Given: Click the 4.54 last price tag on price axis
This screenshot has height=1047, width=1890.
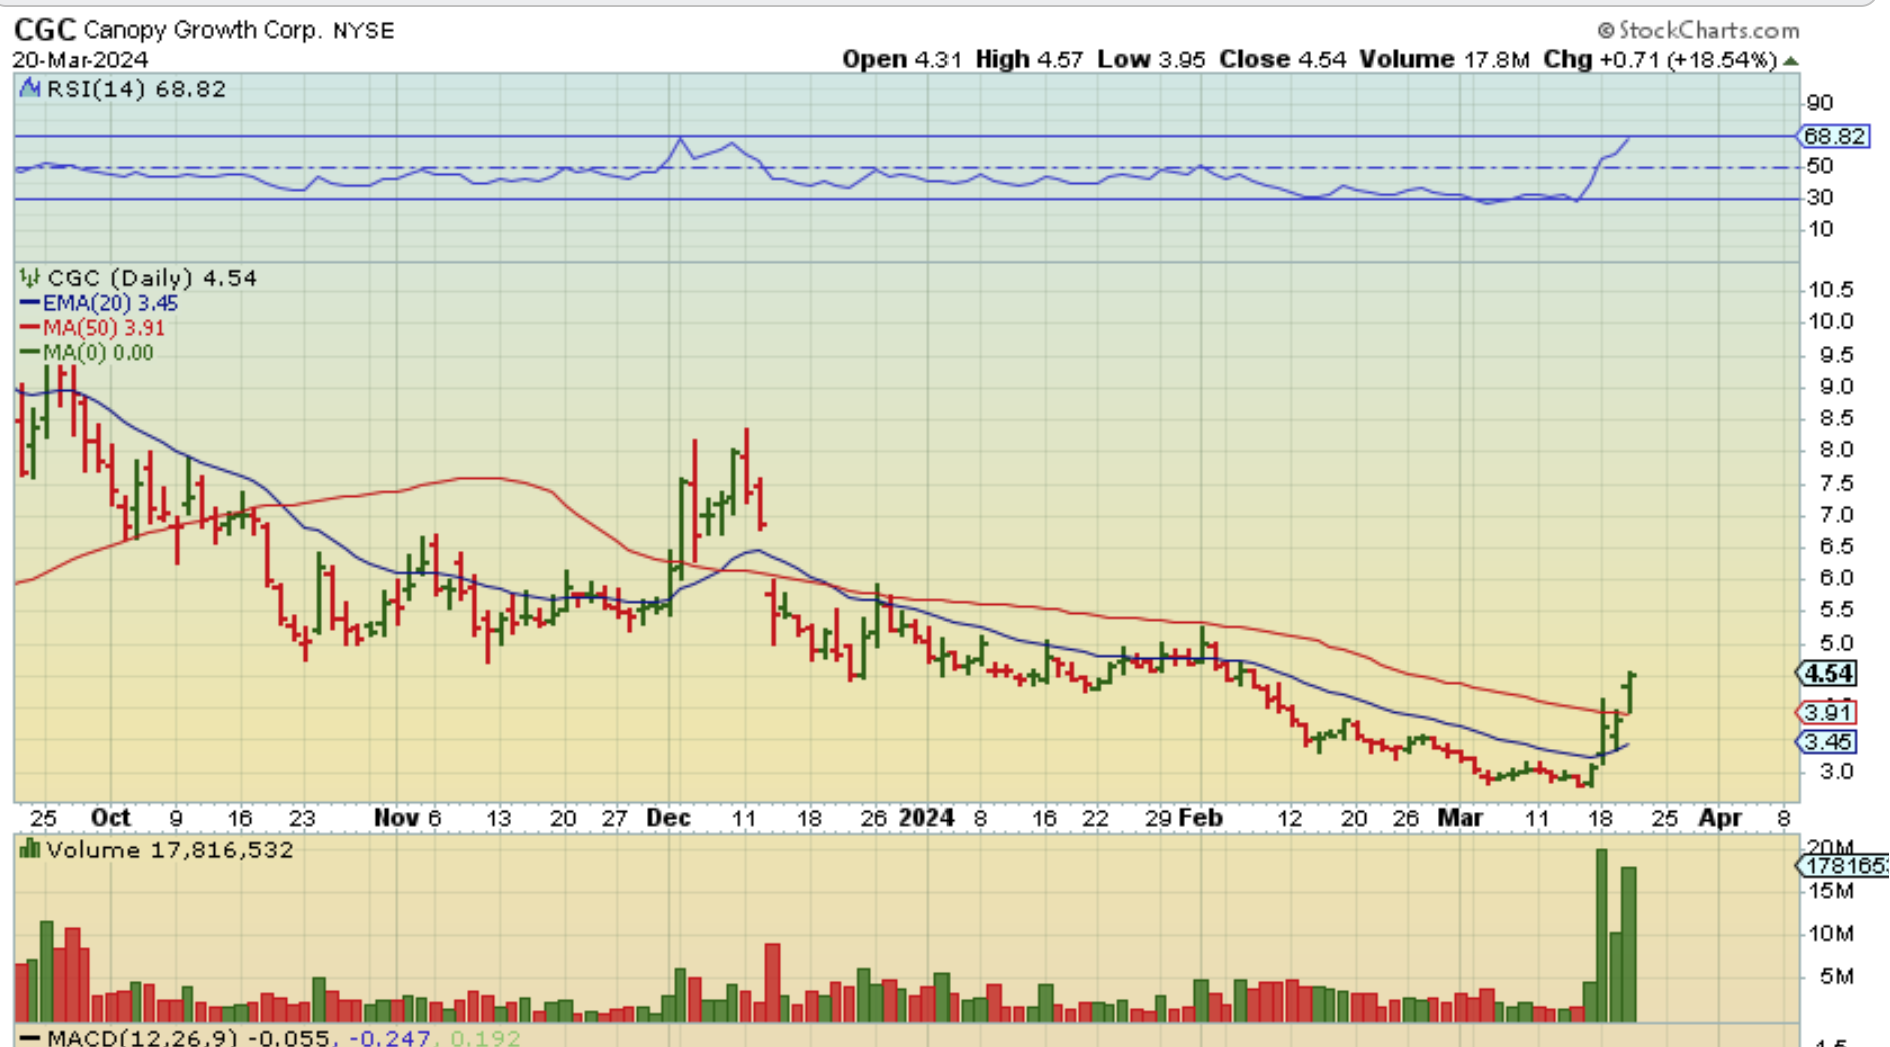Looking at the screenshot, I should pyautogui.click(x=1827, y=674).
